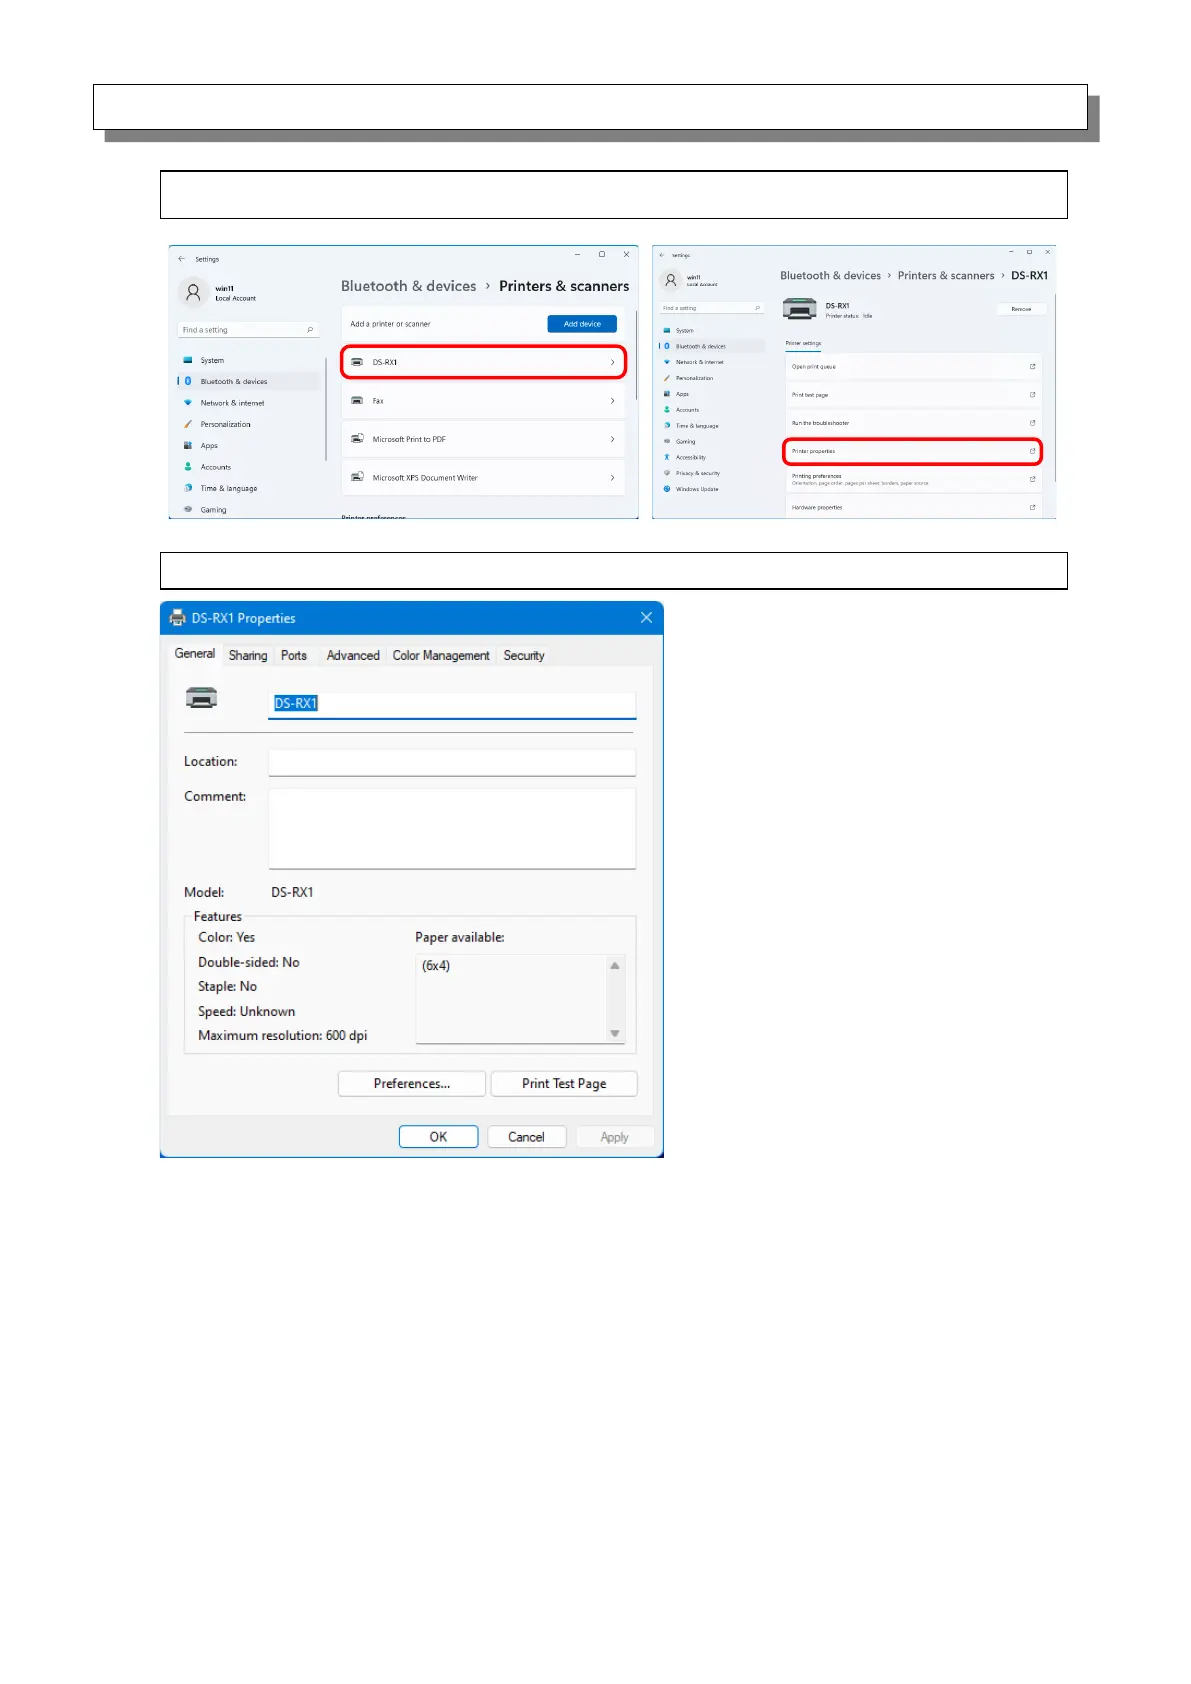Switch to the Advanced tab
This screenshot has height=1684, width=1191.
[x=353, y=656]
